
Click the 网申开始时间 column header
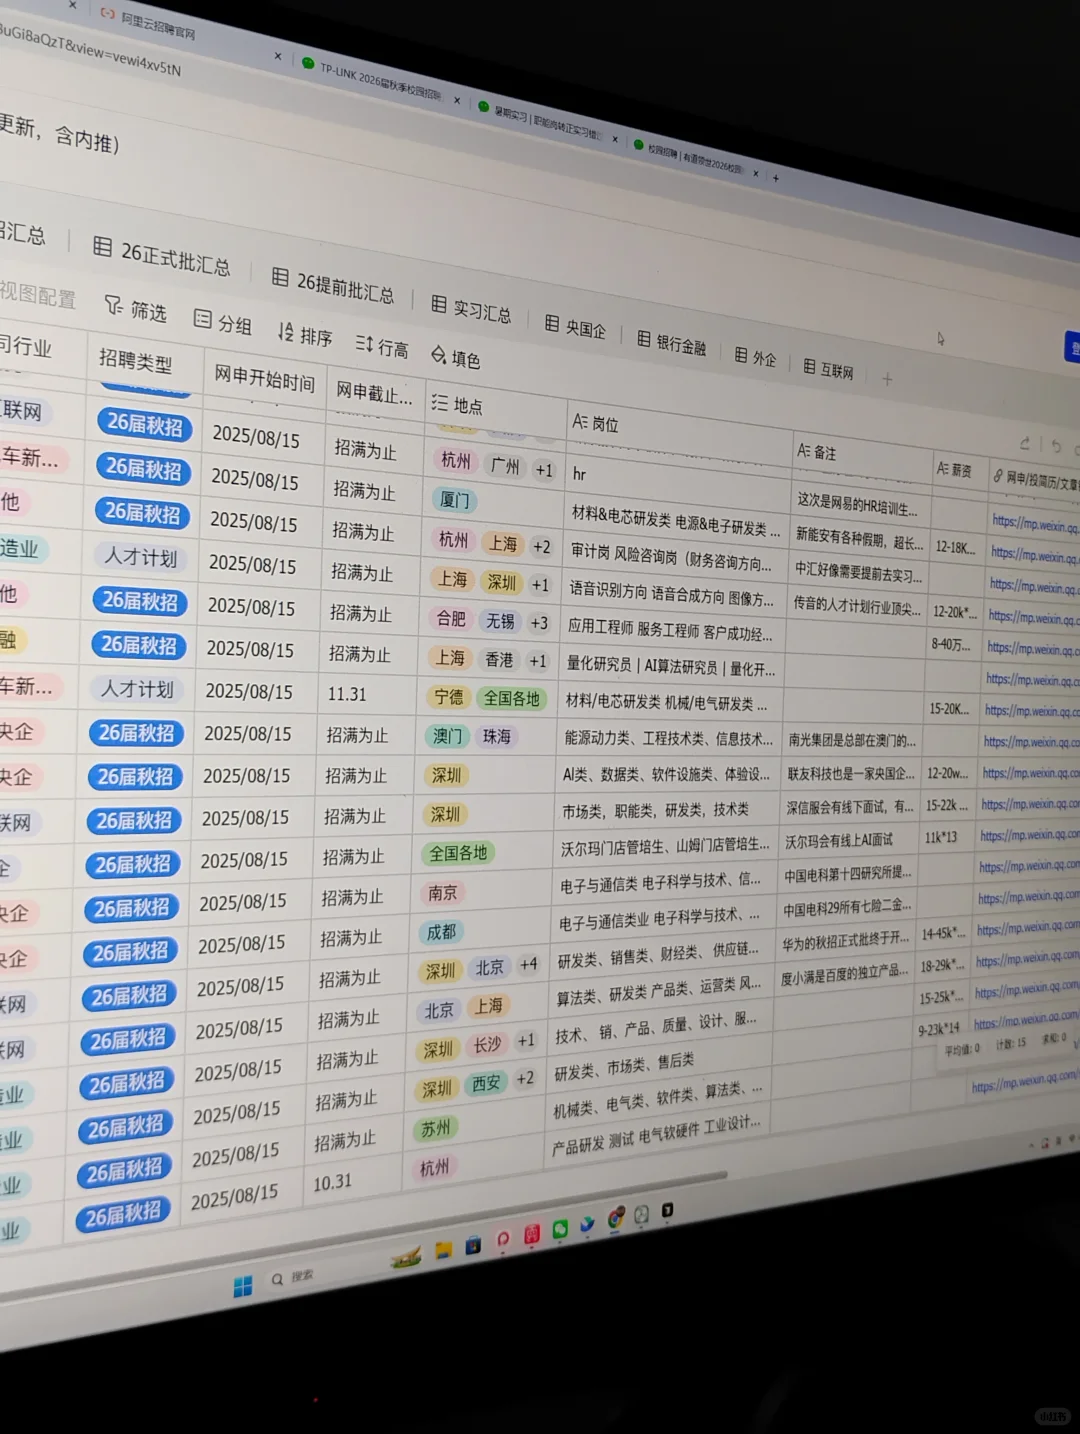265,379
